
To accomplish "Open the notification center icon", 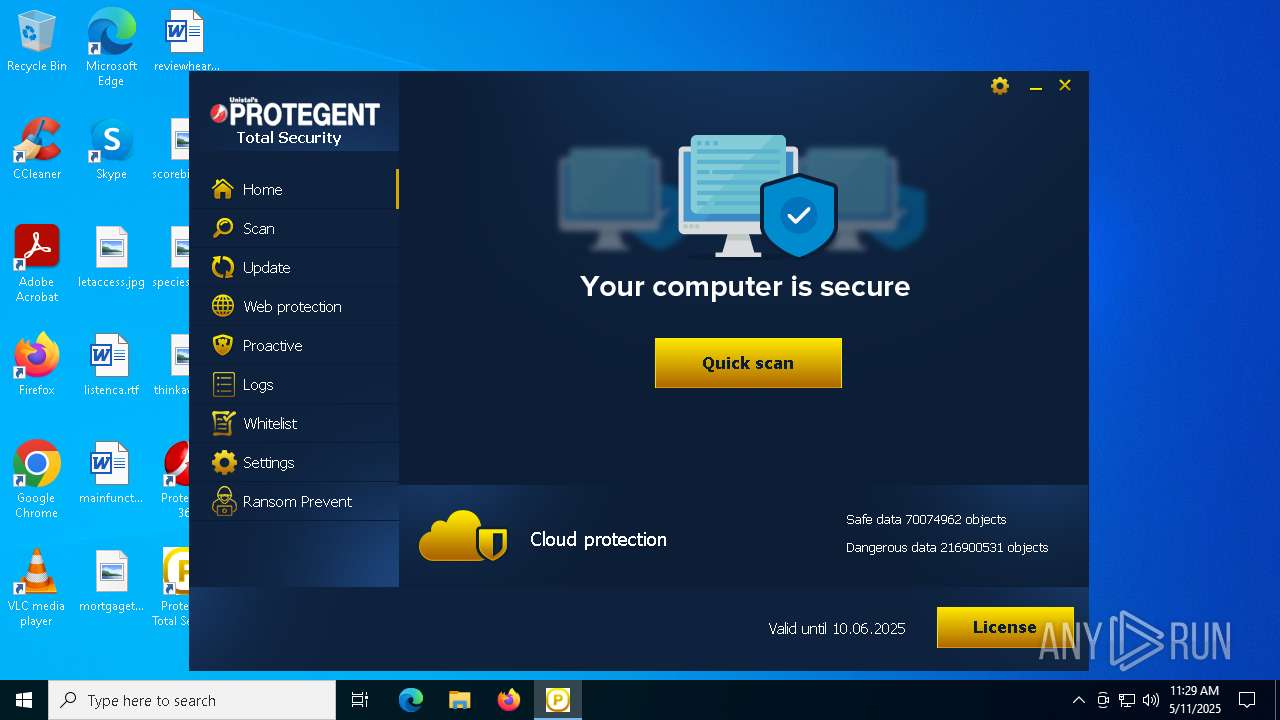I will (x=1247, y=700).
